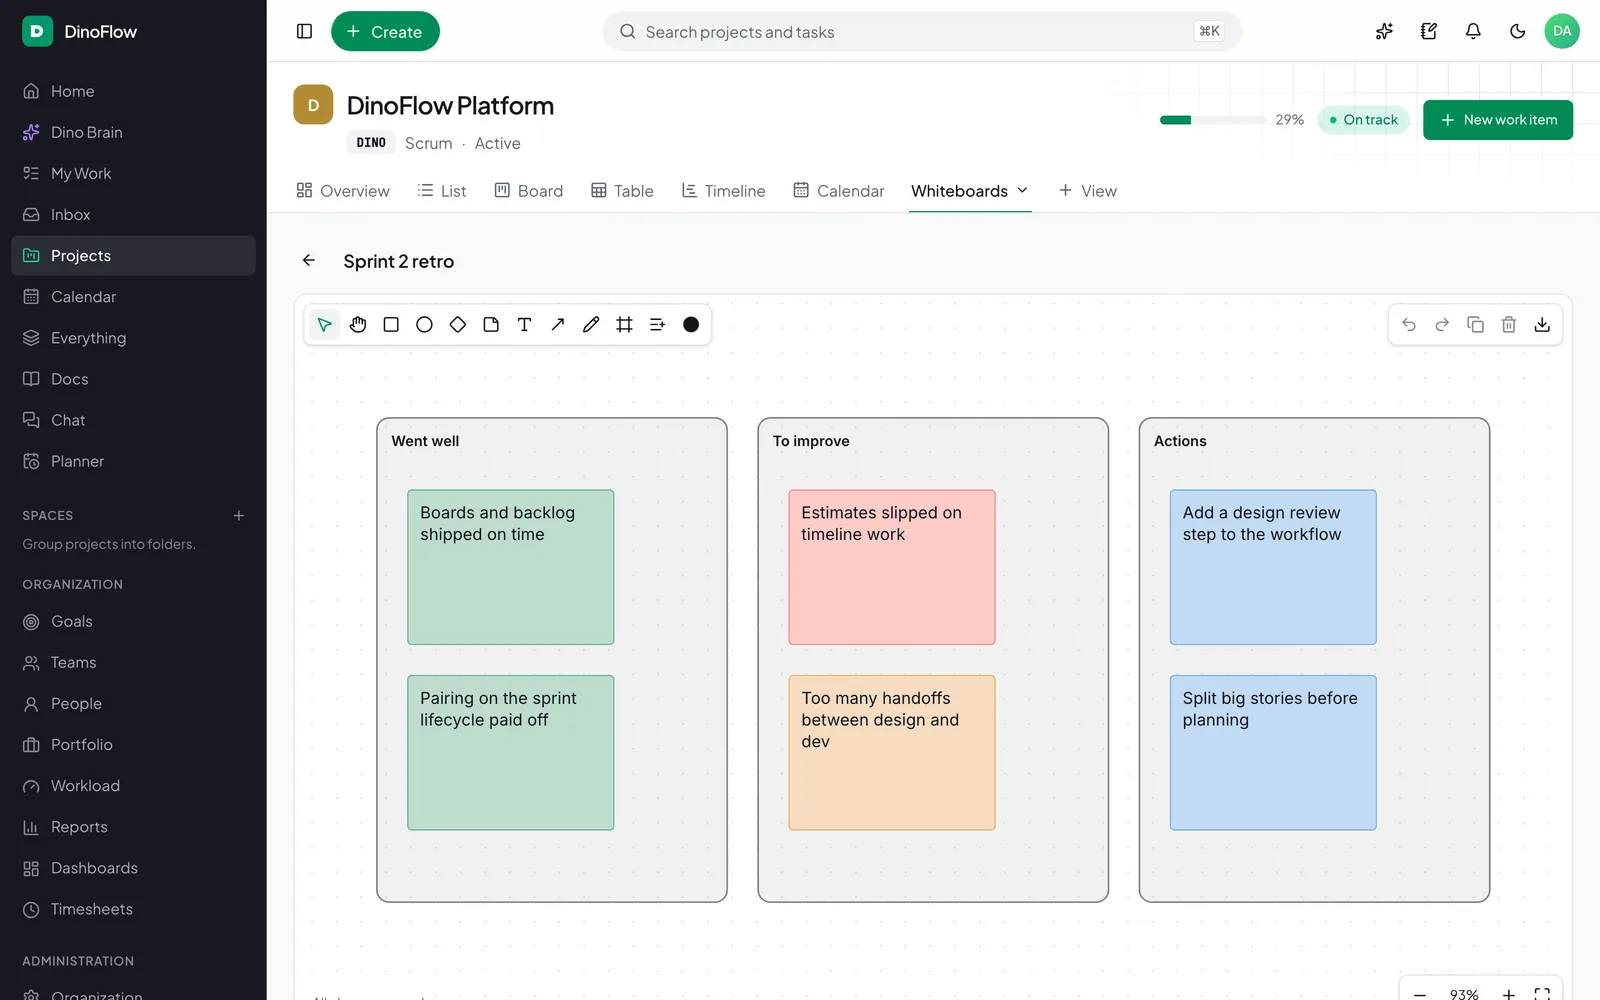
Task: Expand the Whiteboards tab dropdown
Action: (x=1023, y=191)
